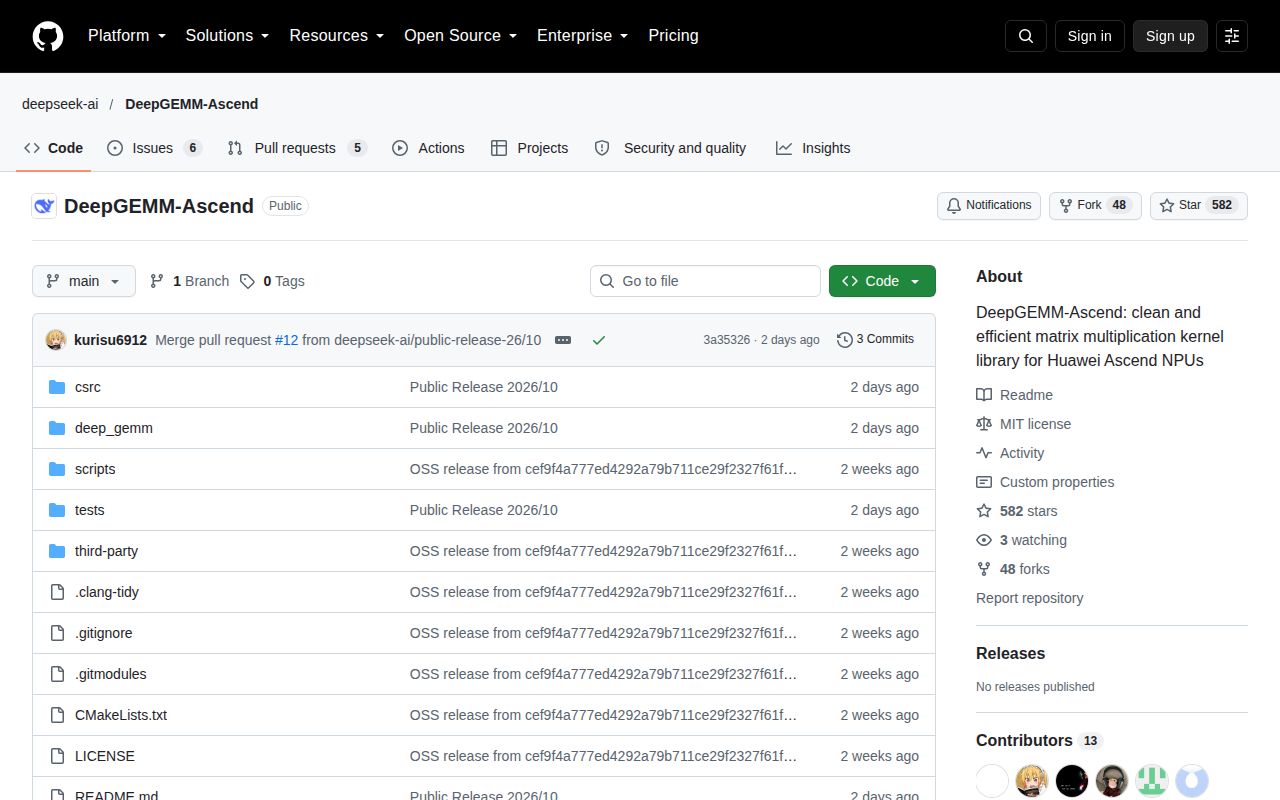Viewport: 1280px width, 800px height.
Task: Go to the Projects tab
Action: coord(529,148)
